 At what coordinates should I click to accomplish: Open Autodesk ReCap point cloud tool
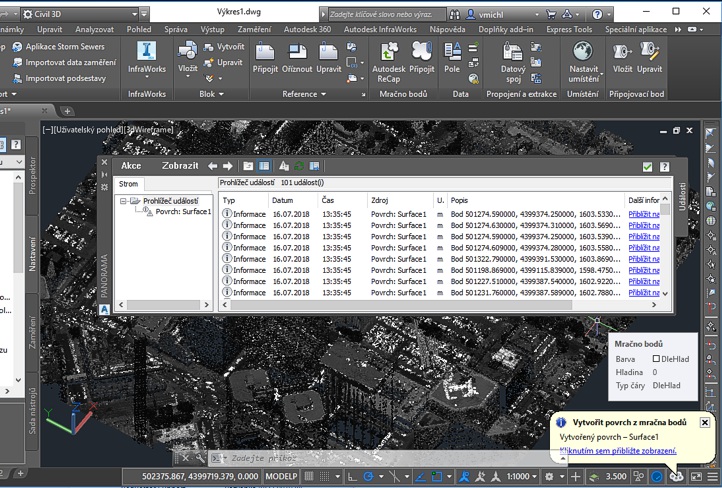pyautogui.click(x=389, y=62)
